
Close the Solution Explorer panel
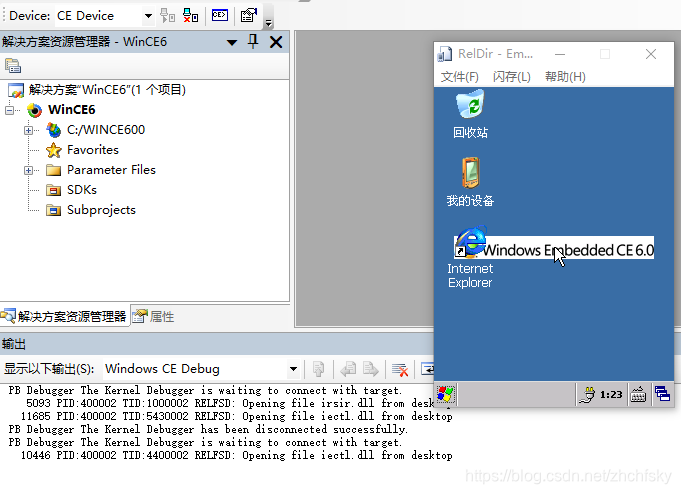276,42
